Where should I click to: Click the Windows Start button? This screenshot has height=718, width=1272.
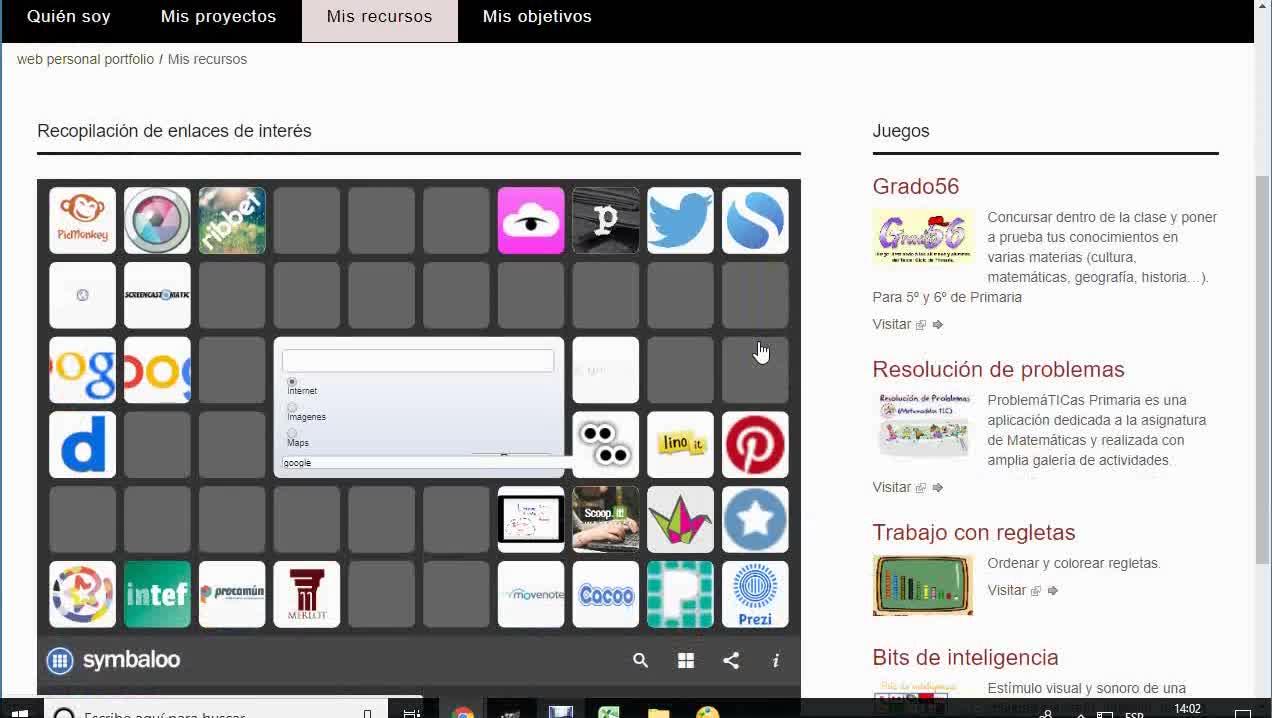click(19, 712)
